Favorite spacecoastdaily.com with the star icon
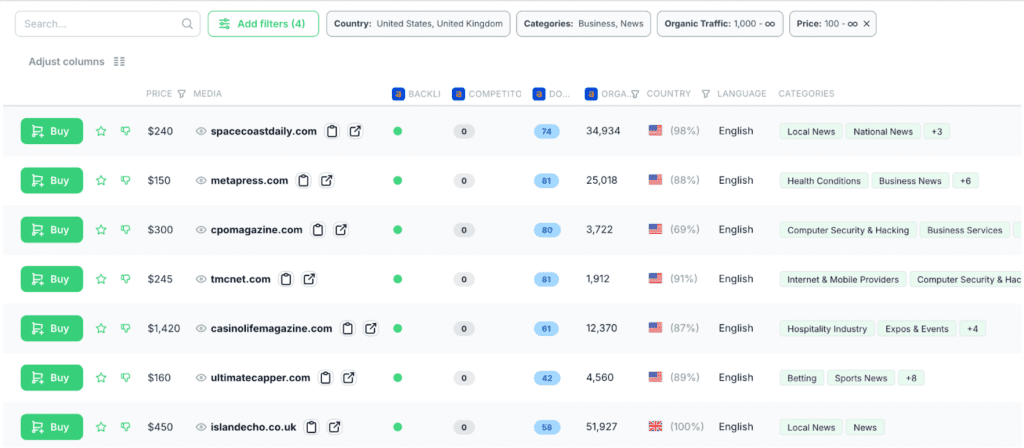This screenshot has width=1024, height=448. (x=101, y=131)
